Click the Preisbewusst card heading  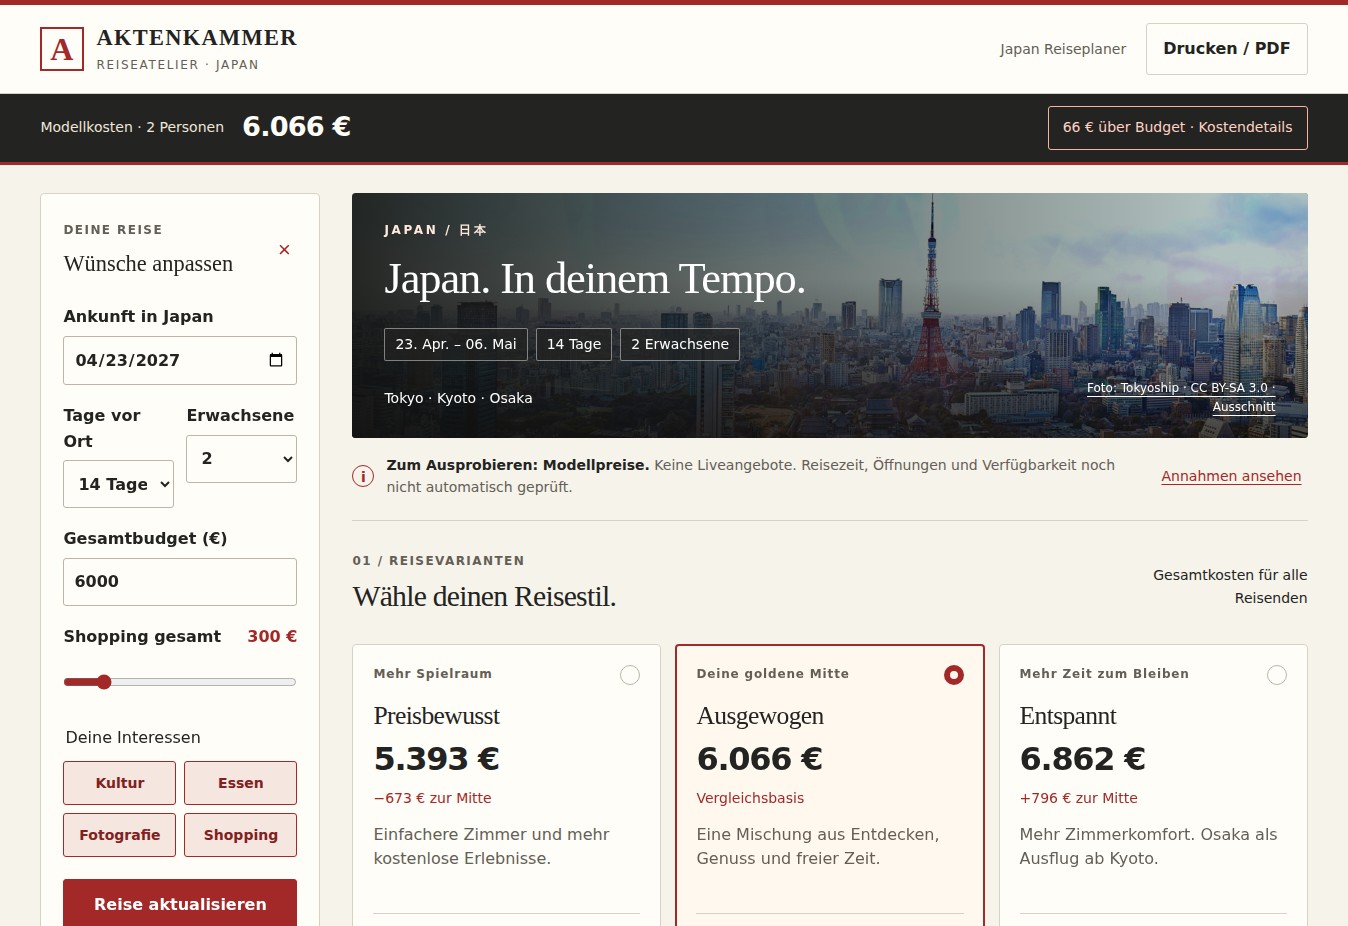coord(437,716)
